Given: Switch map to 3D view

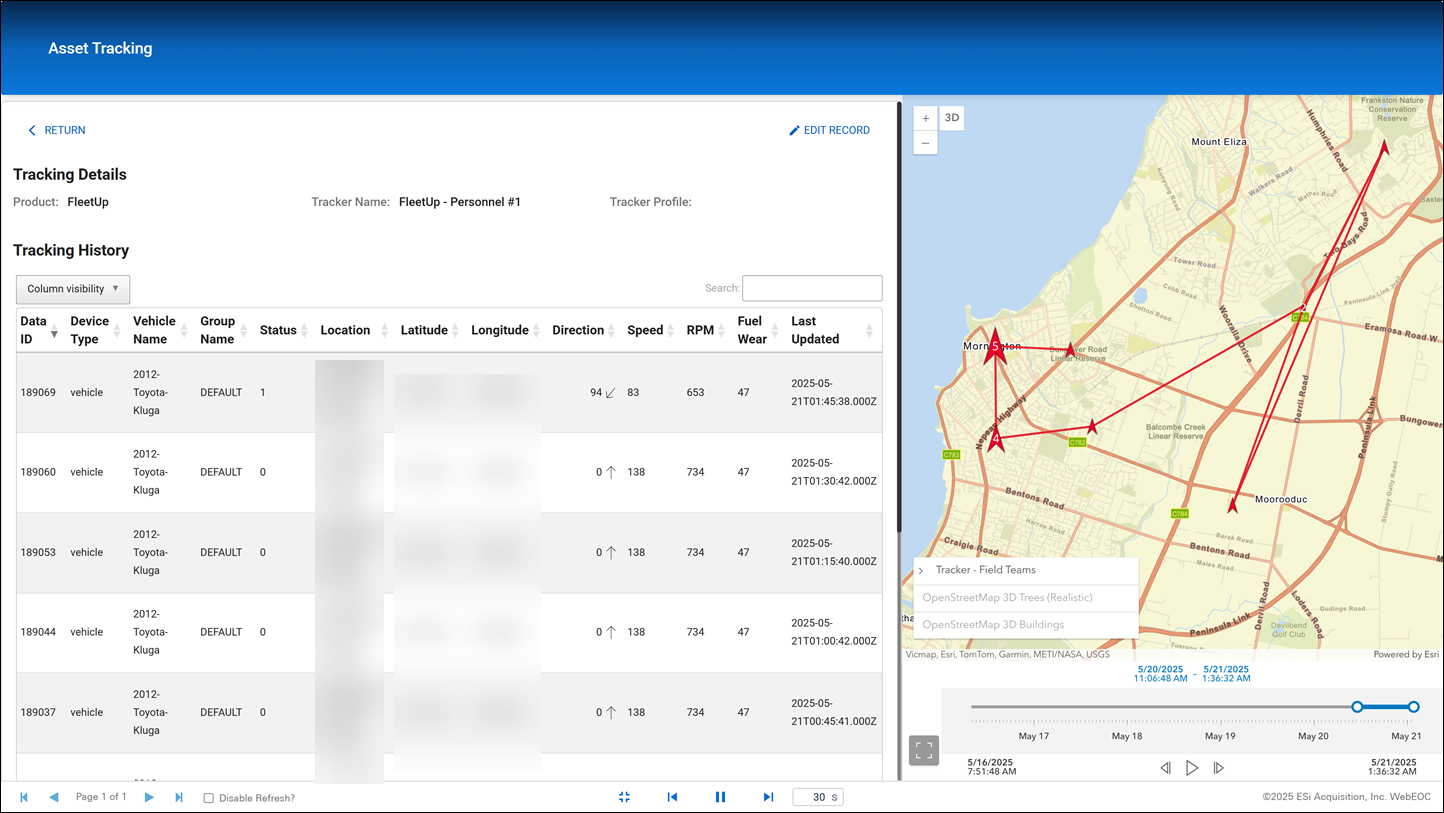Looking at the screenshot, I should coord(952,118).
